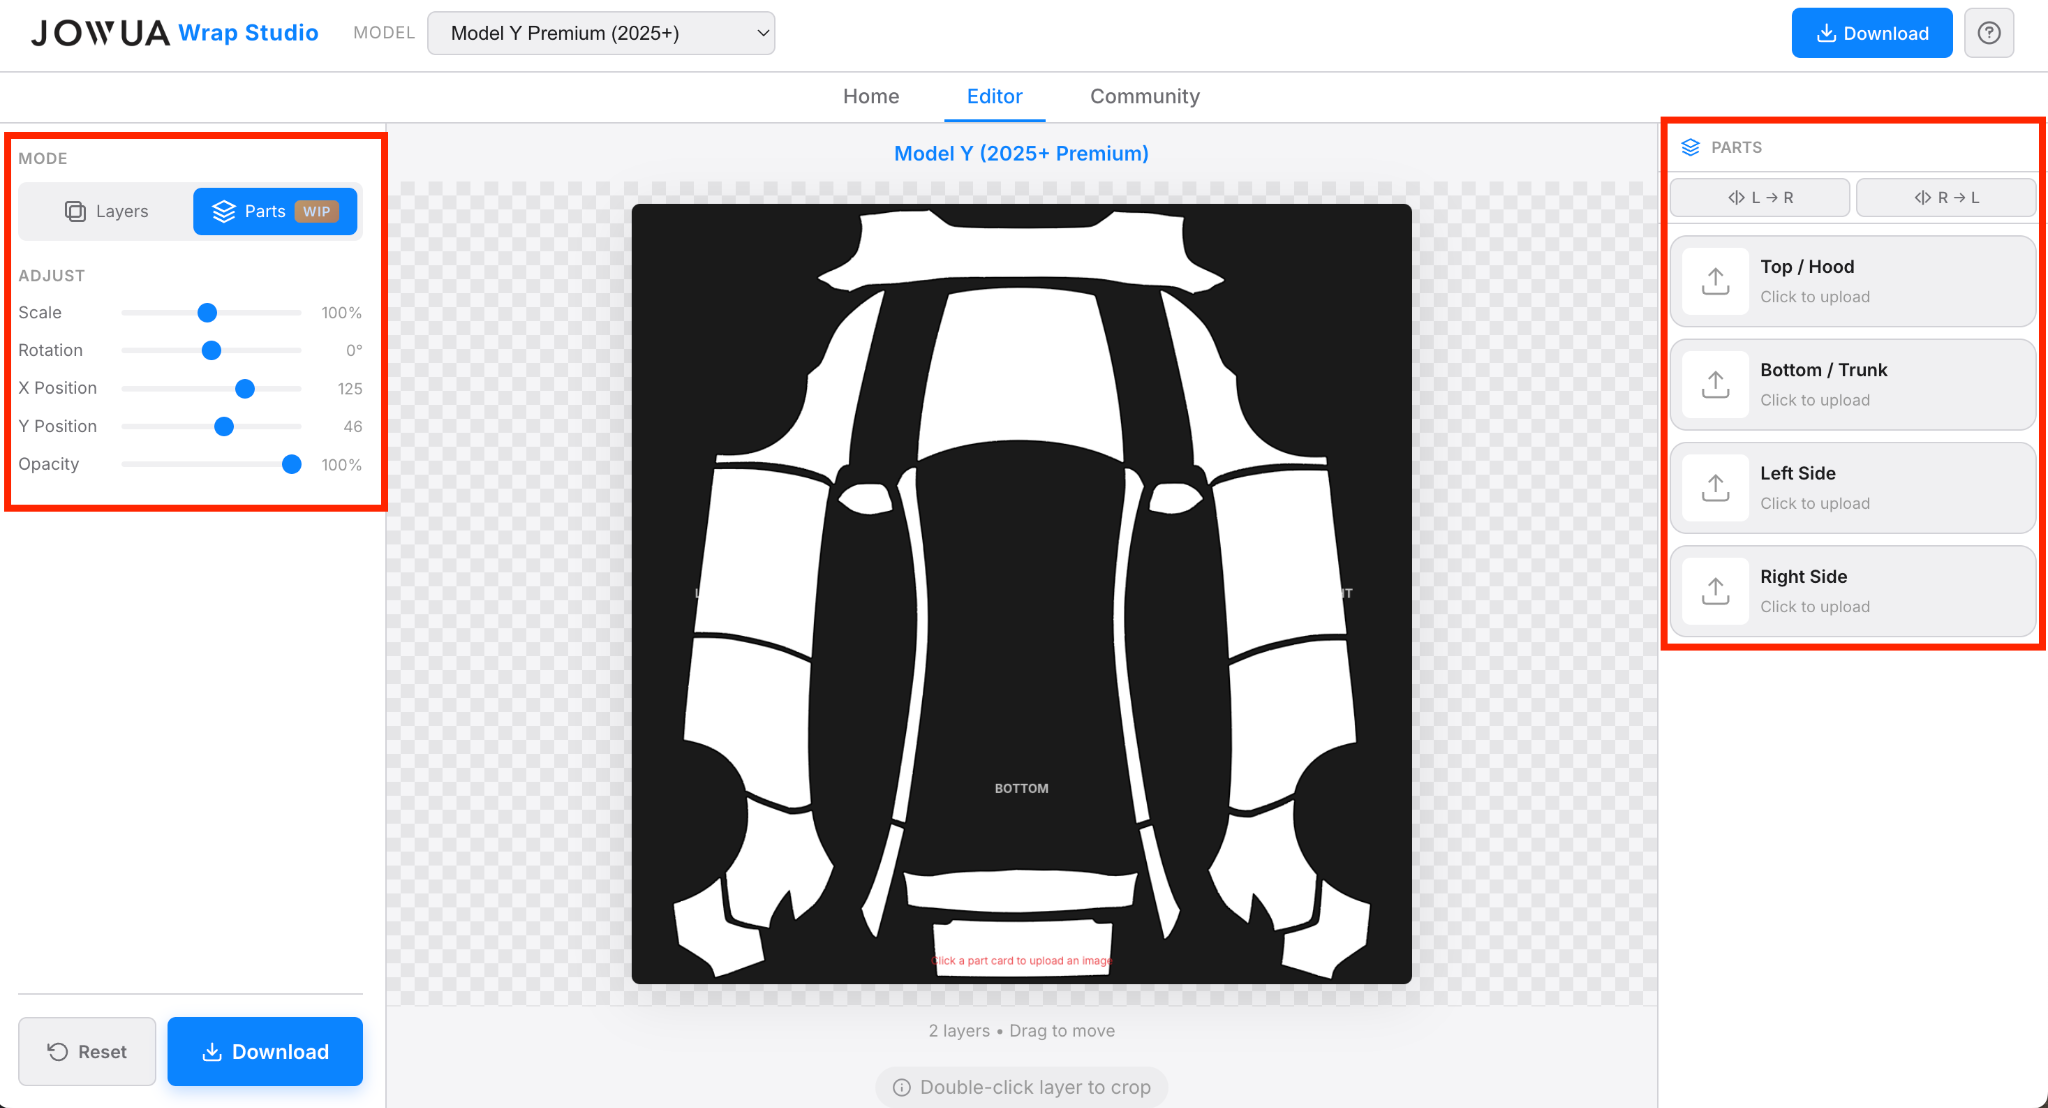Click the Bottom / Trunk upload icon

point(1714,384)
